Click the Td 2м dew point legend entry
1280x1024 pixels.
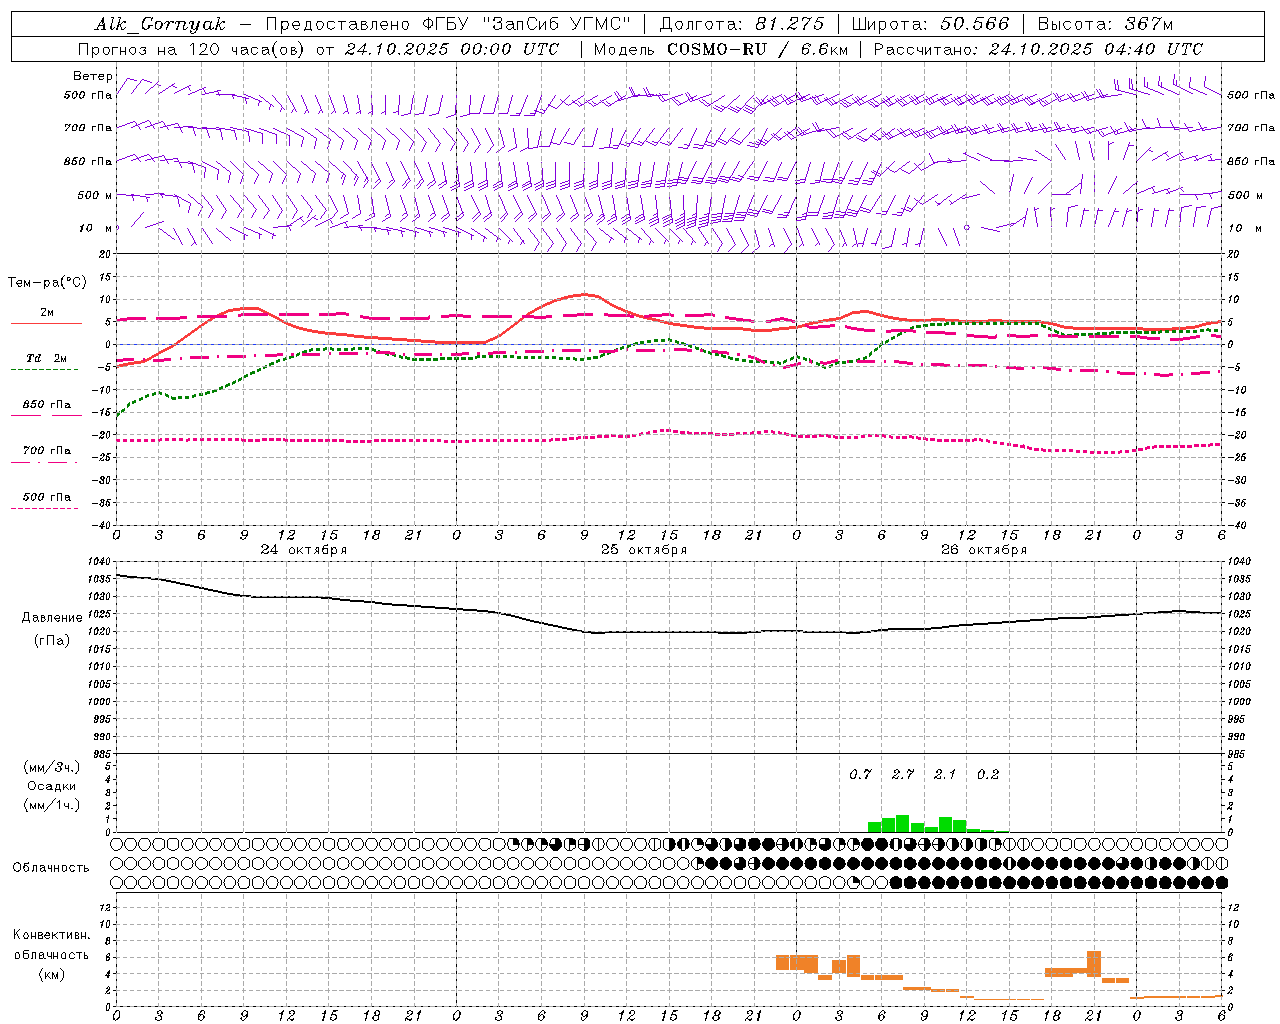(x=47, y=358)
